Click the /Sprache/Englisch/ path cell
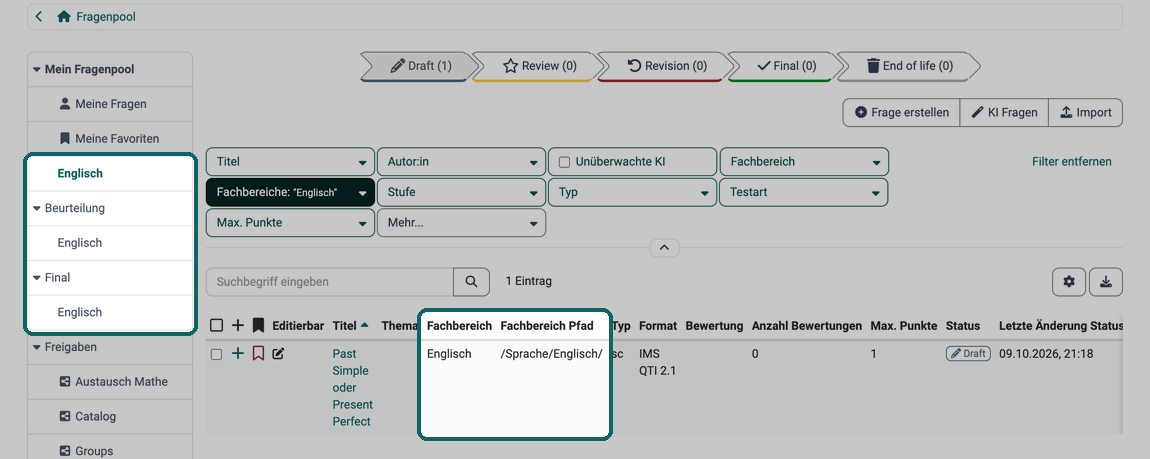Screen dimensions: 1150x459 point(552,354)
